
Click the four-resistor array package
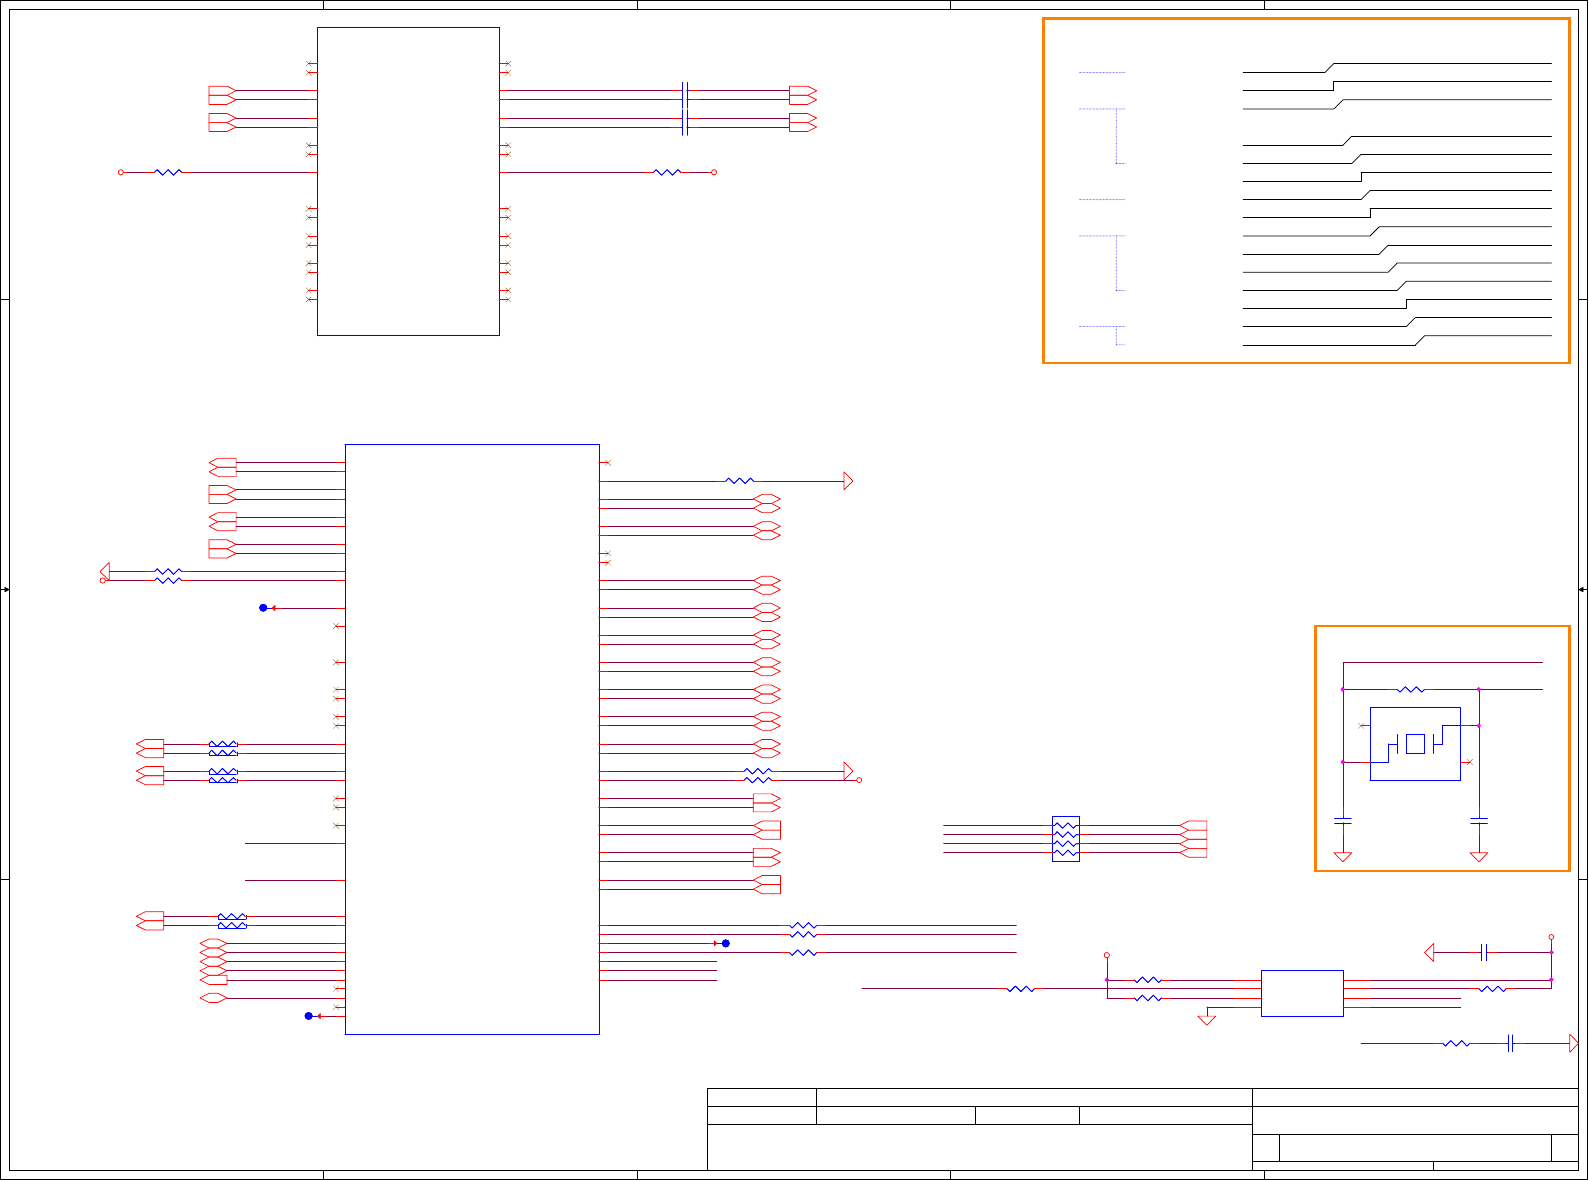click(1066, 839)
